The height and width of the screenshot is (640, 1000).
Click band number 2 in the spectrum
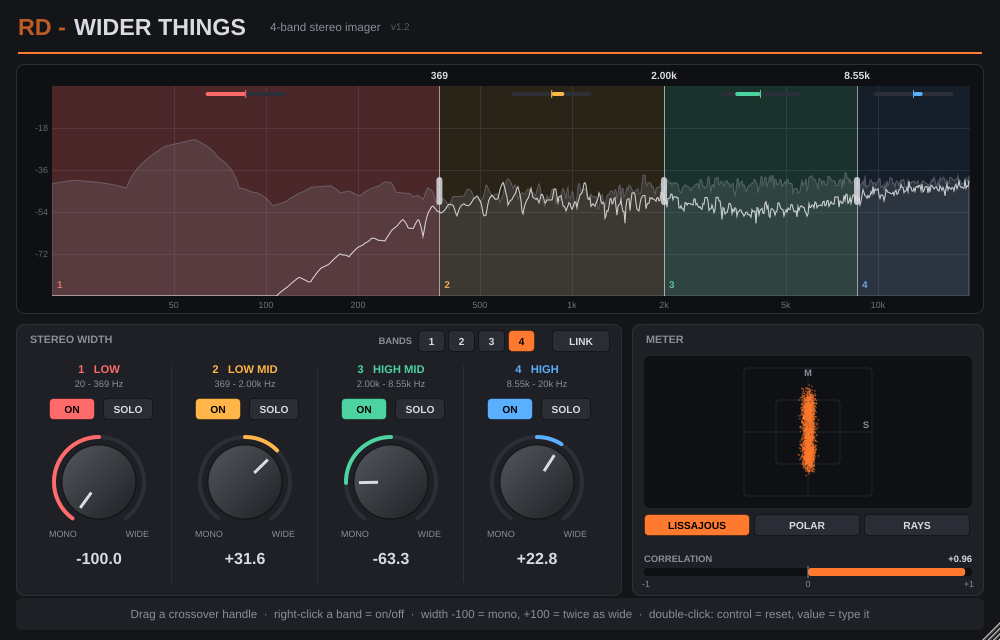(447, 285)
